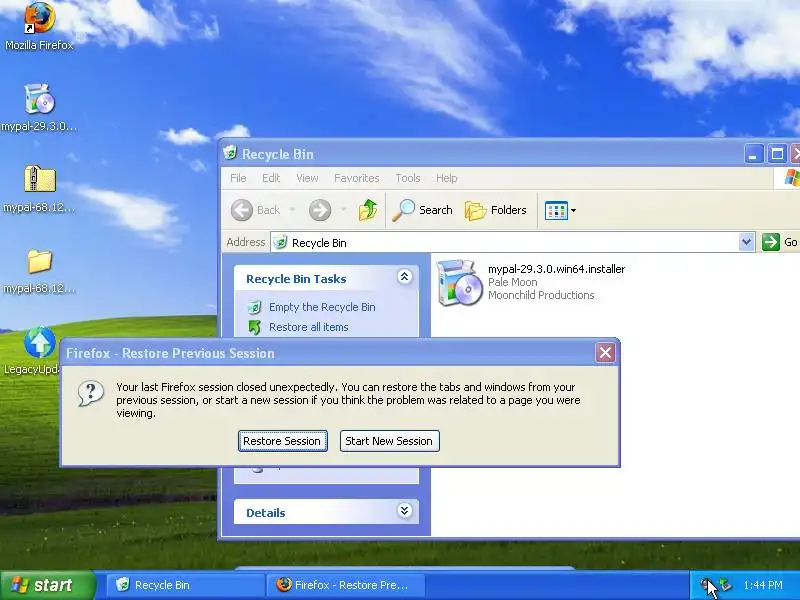800x600 pixels.
Task: Select the mypal-68.12 zip archive icon
Action: (39, 188)
